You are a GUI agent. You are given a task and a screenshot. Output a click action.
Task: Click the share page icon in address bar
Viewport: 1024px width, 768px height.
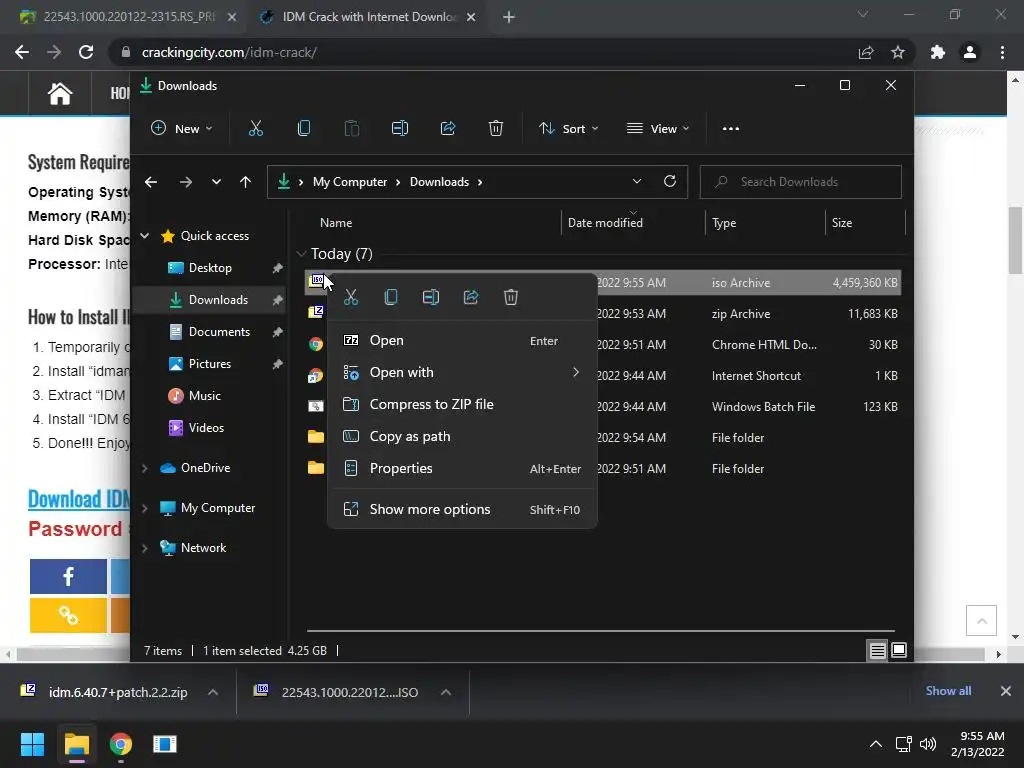866,52
